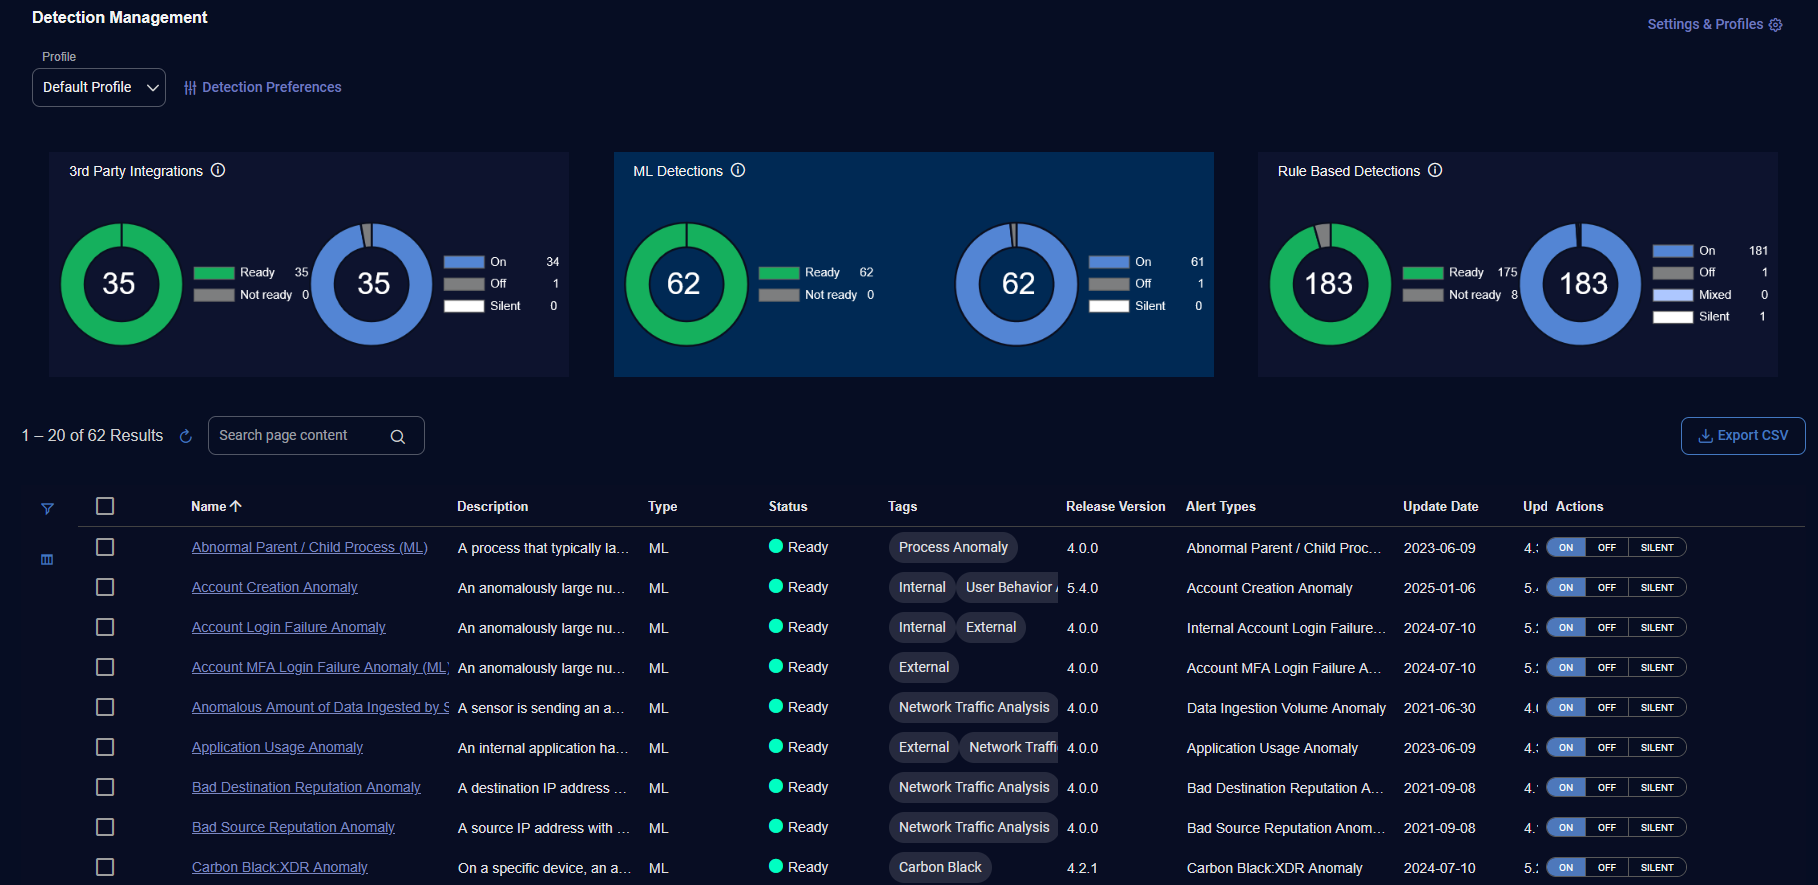The height and width of the screenshot is (885, 1818).
Task: Select all rows with header checkbox
Action: (105, 506)
